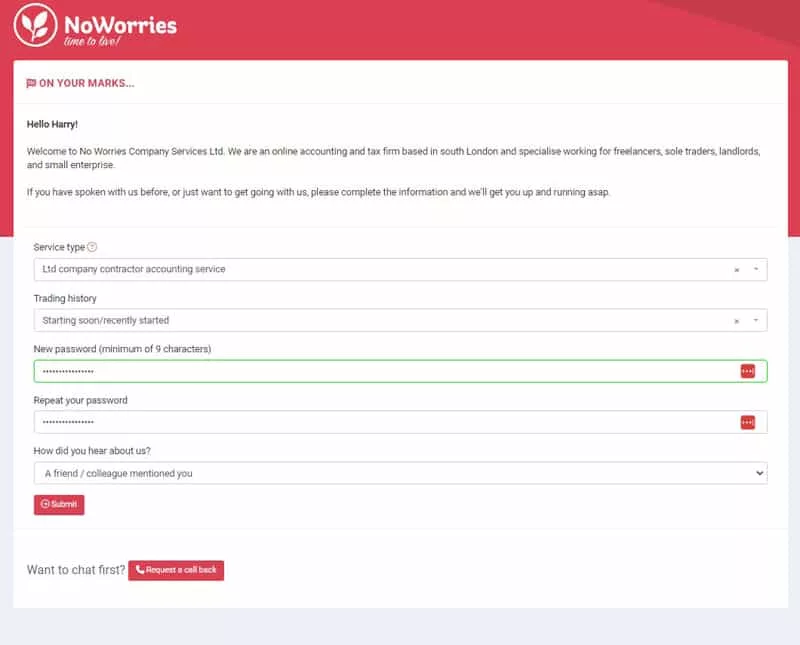This screenshot has width=800, height=645.
Task: Click 'Ltd company contractor accounting service' selection
Action: pos(134,269)
